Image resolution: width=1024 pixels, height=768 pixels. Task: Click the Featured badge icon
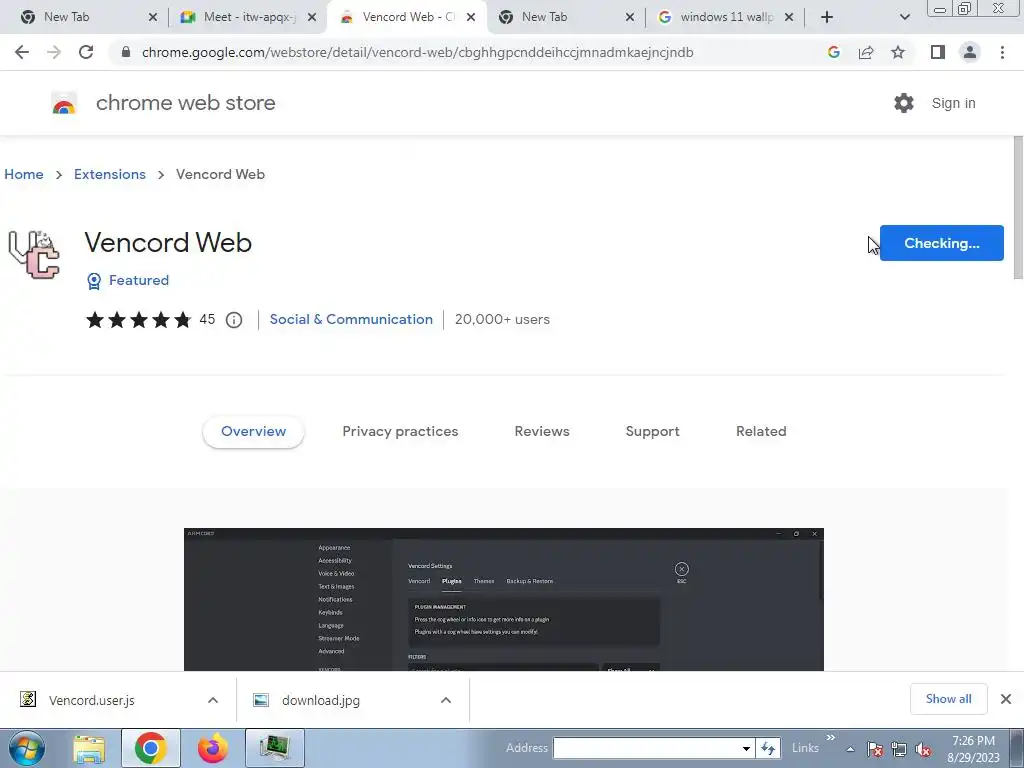(94, 281)
